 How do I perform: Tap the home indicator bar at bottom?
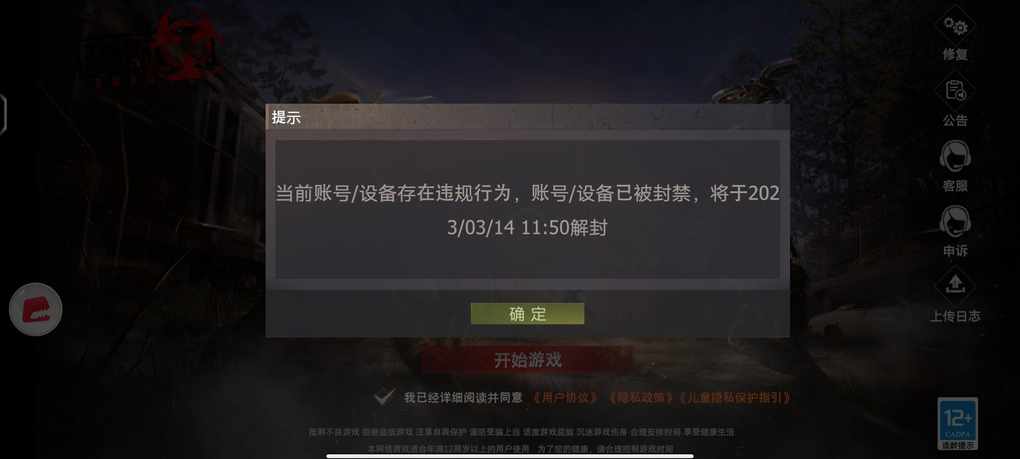tap(510, 455)
